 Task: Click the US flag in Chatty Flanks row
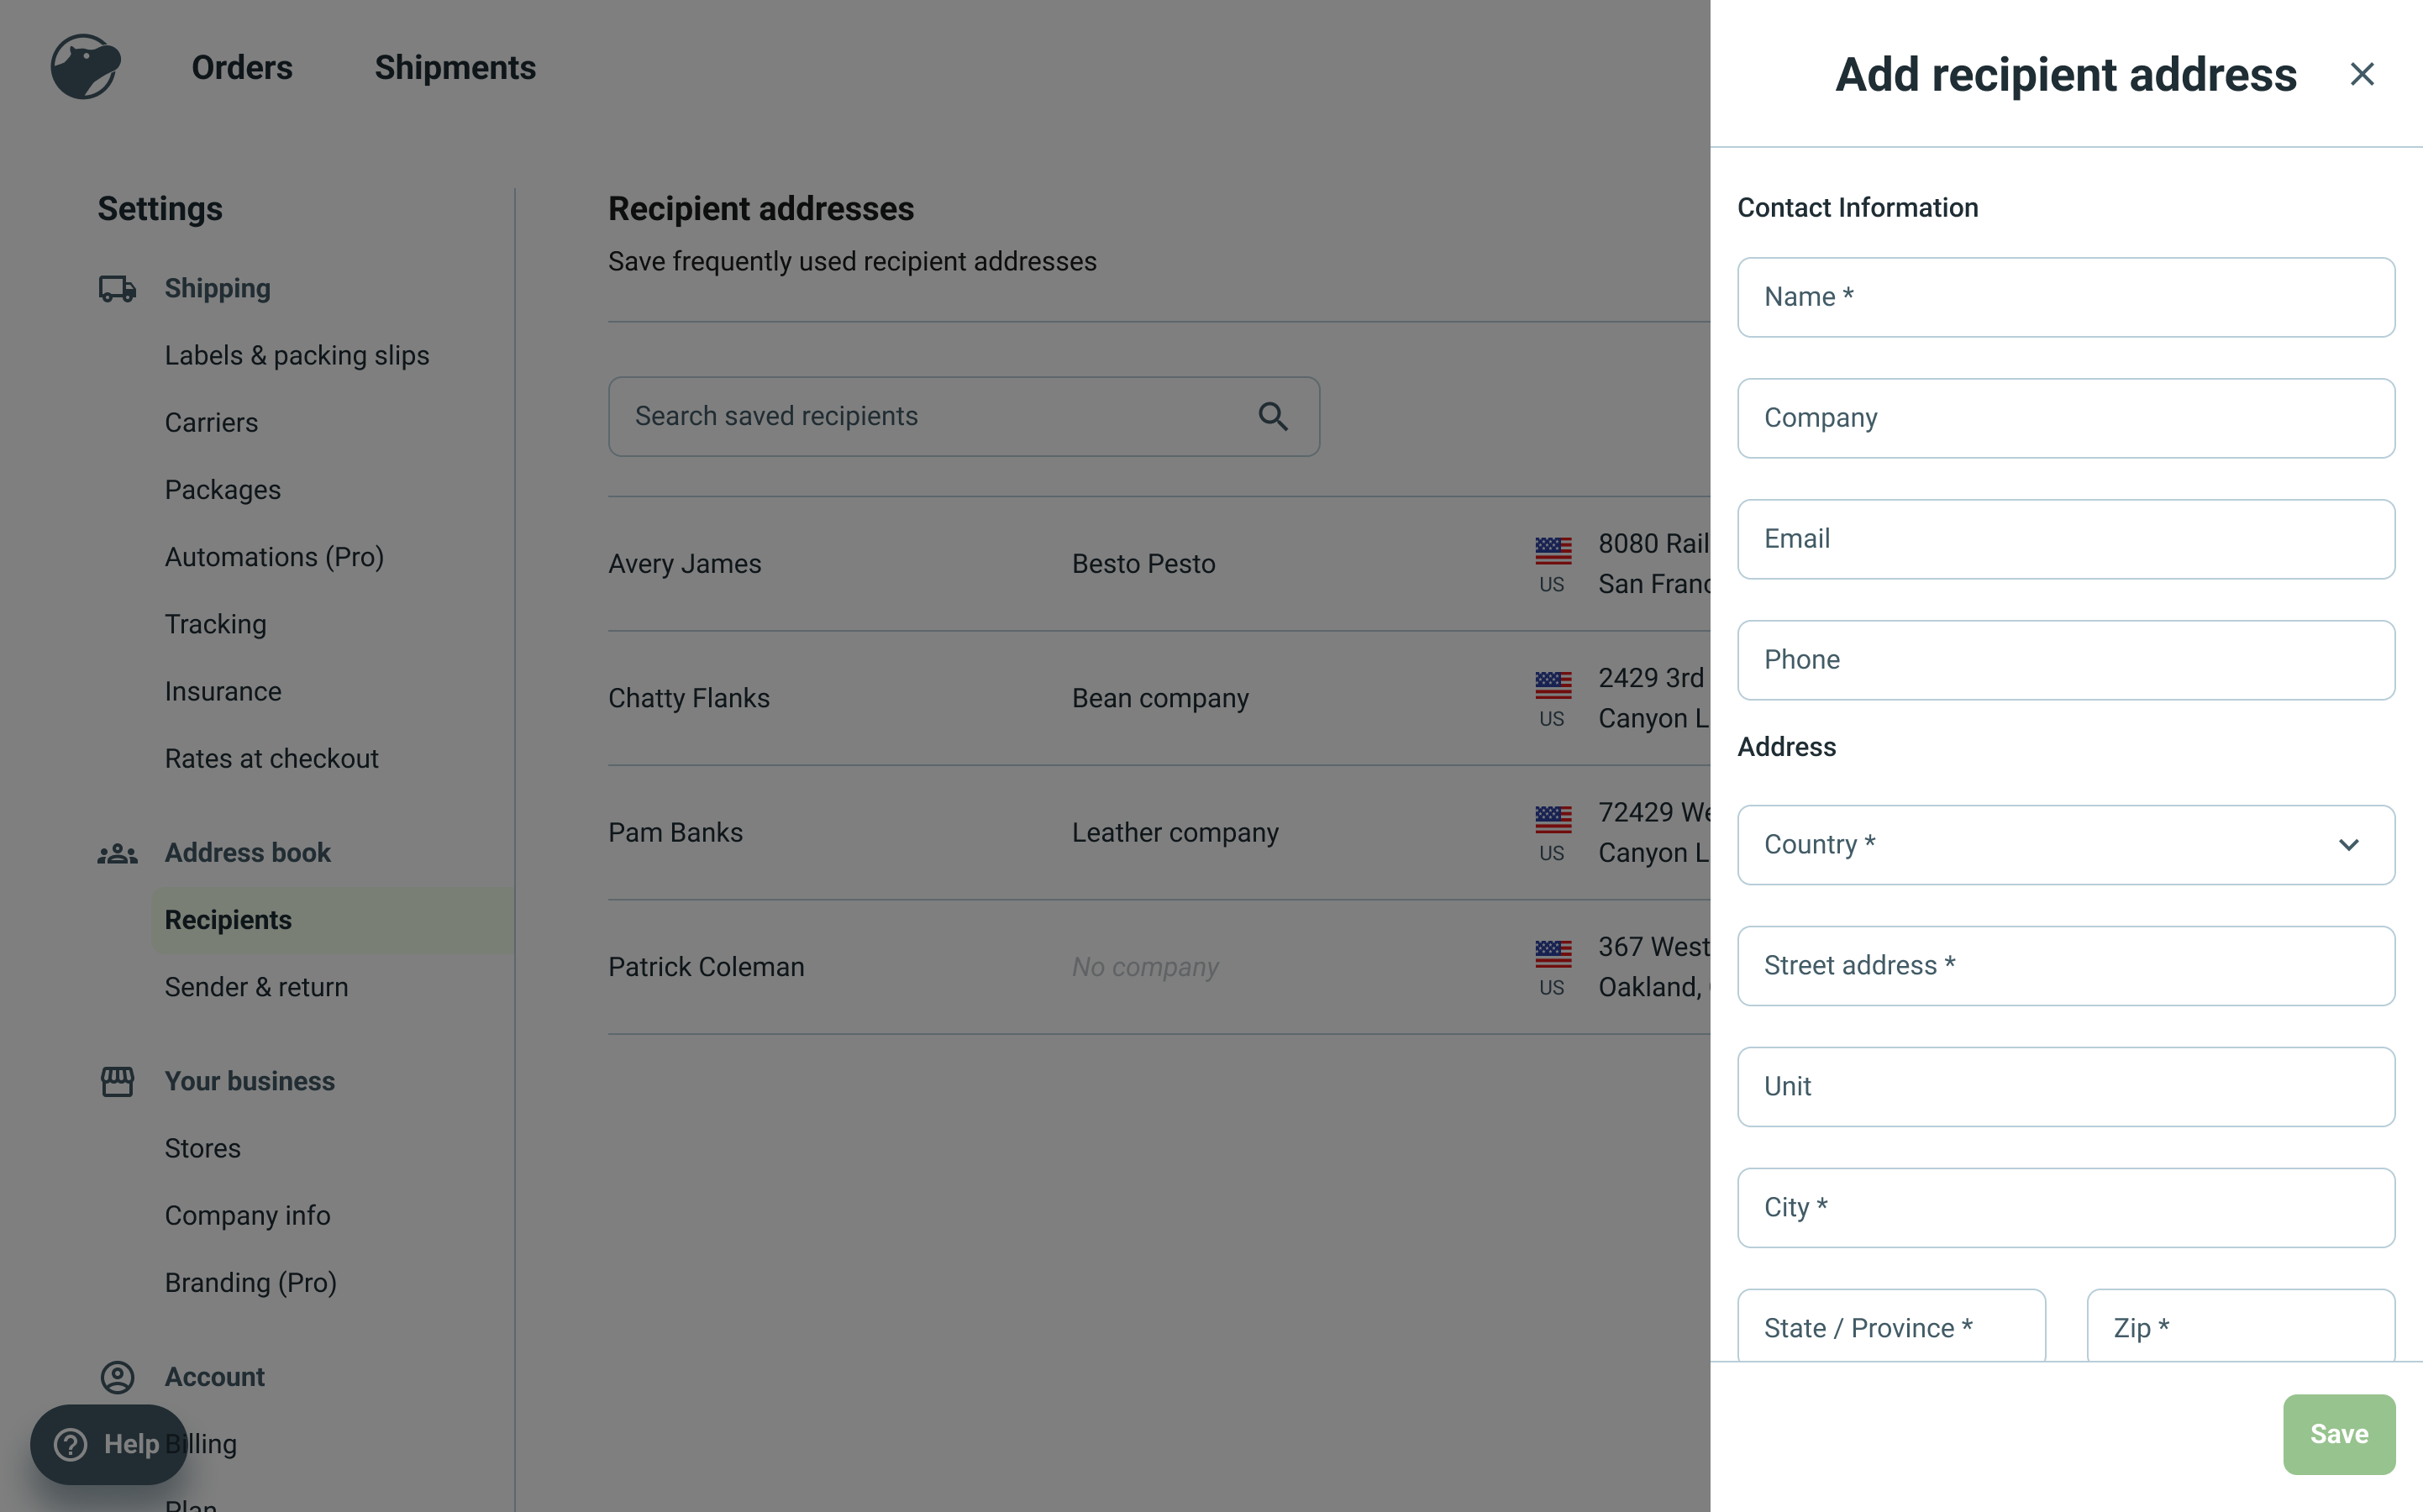(x=1553, y=684)
